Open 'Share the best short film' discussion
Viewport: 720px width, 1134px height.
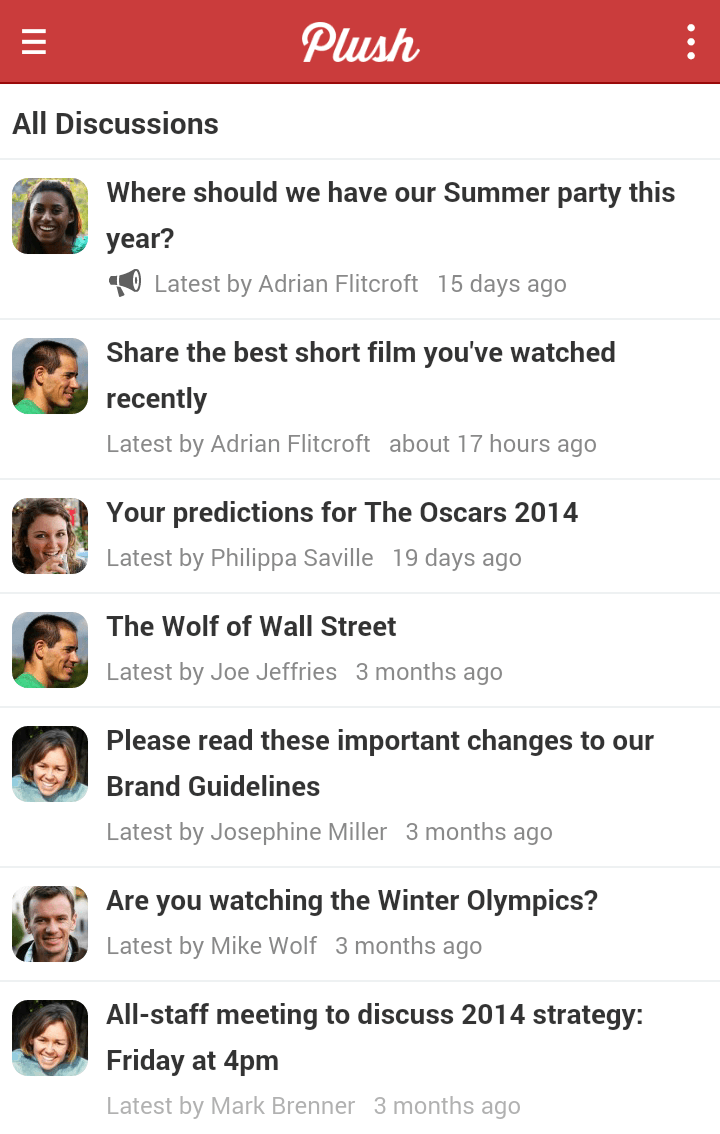[360, 375]
